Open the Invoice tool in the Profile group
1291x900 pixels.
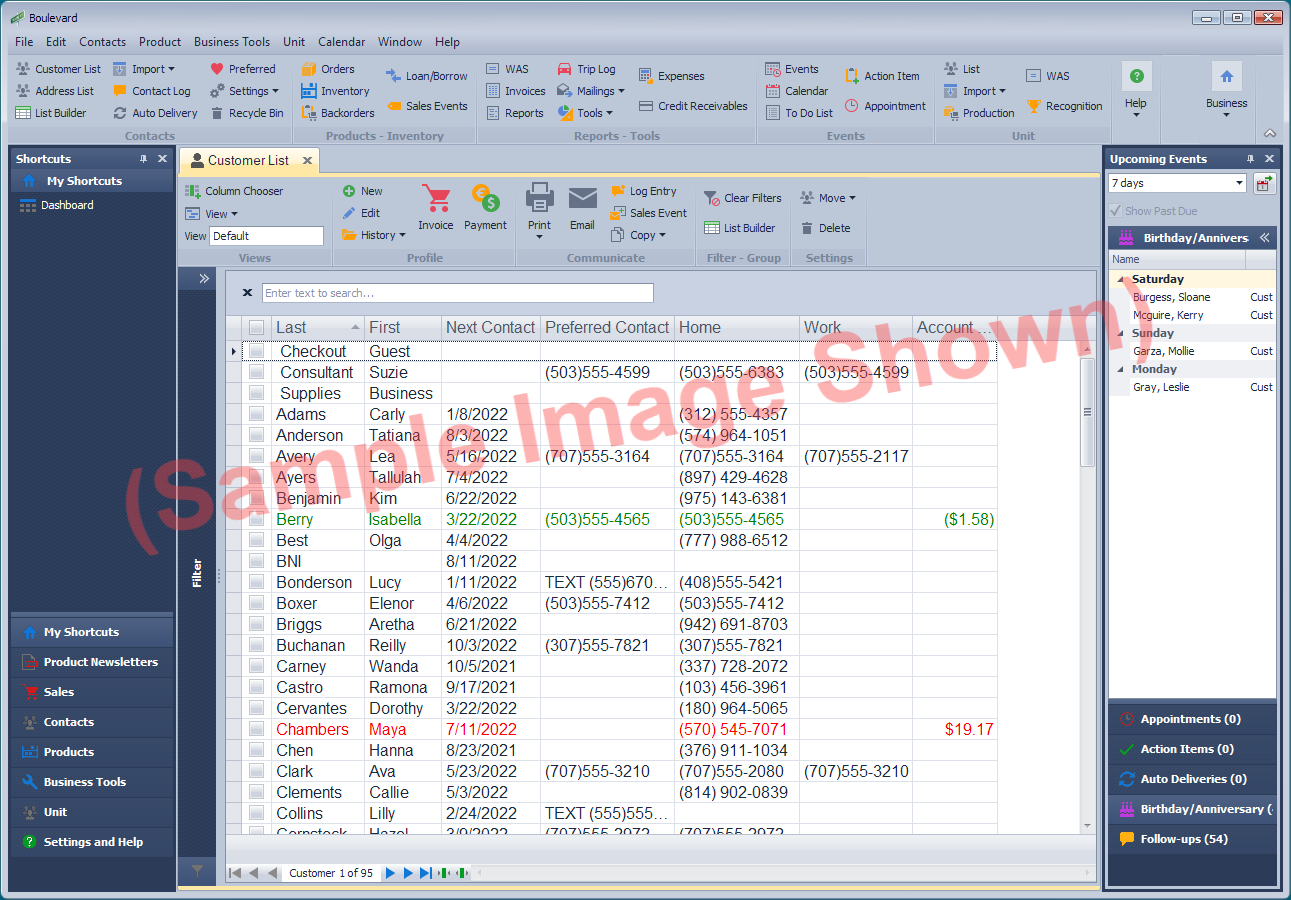pos(435,205)
